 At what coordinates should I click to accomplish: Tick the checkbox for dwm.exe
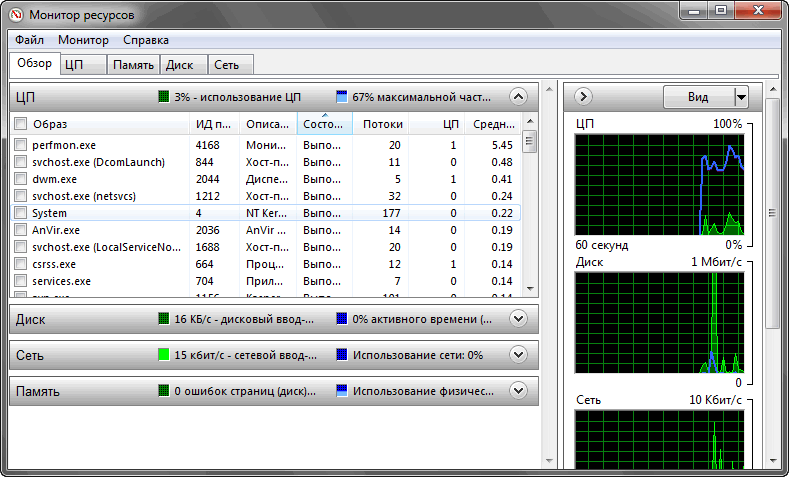pyautogui.click(x=21, y=180)
